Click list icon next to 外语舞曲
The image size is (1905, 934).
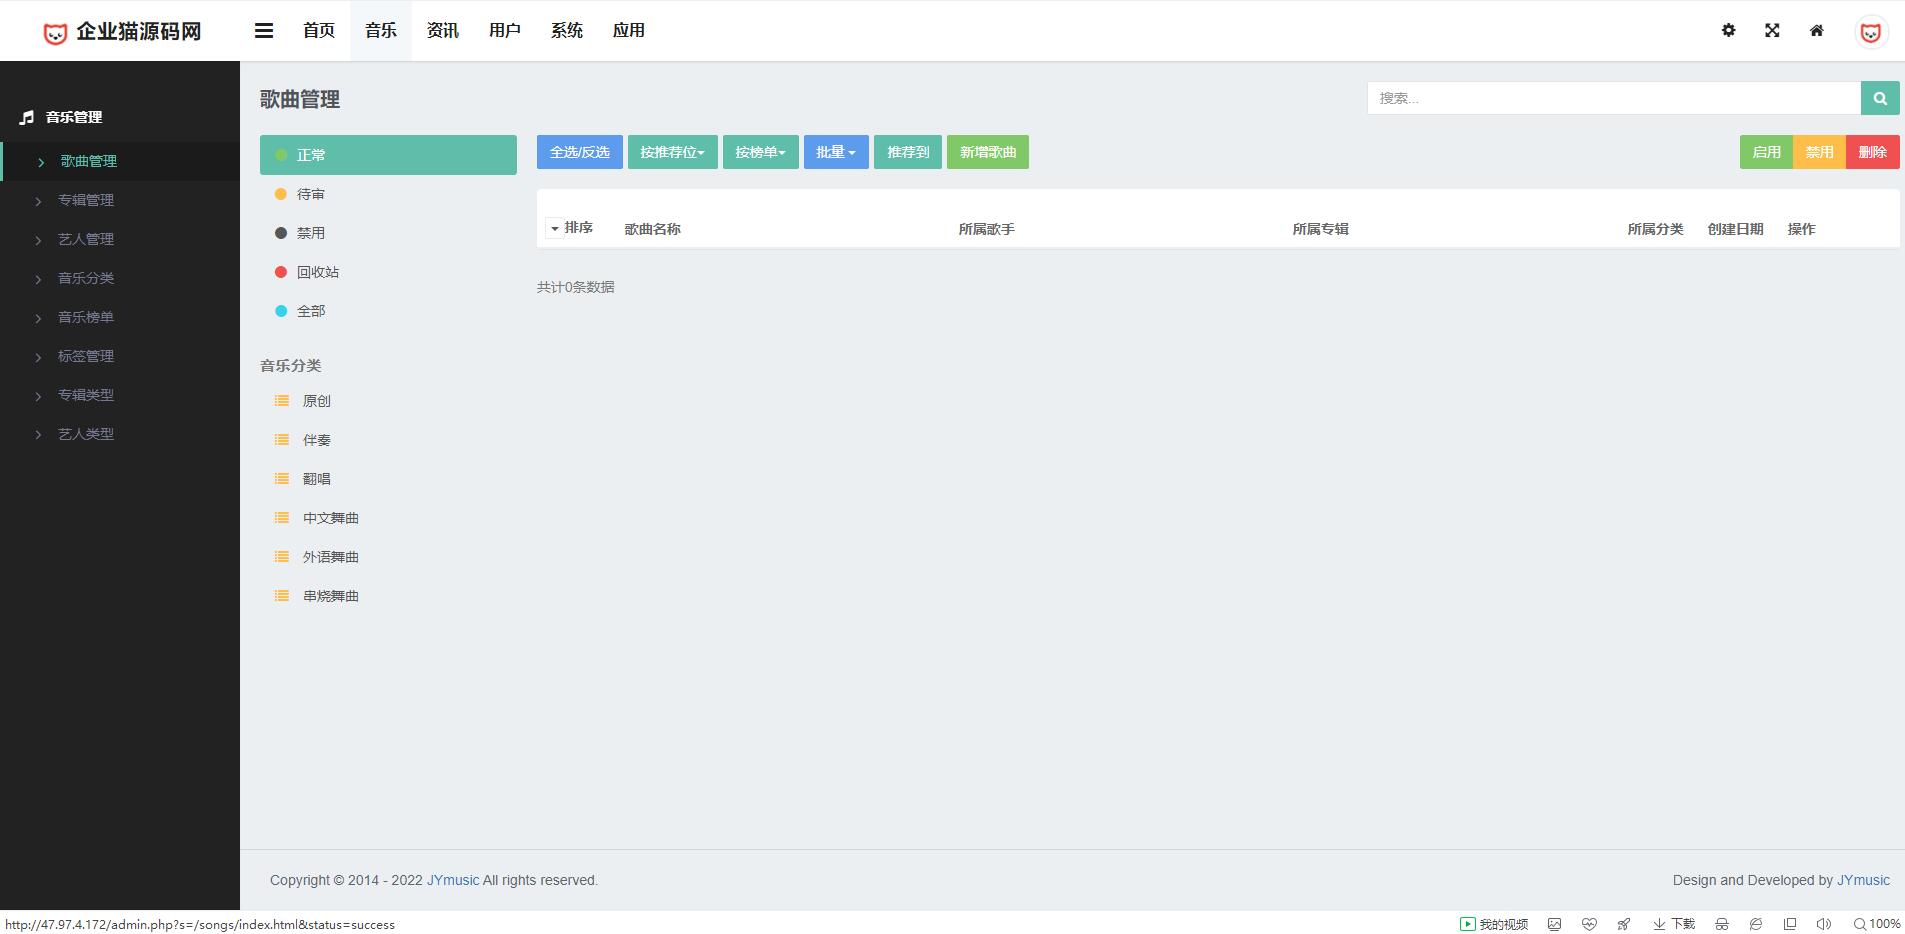(282, 557)
